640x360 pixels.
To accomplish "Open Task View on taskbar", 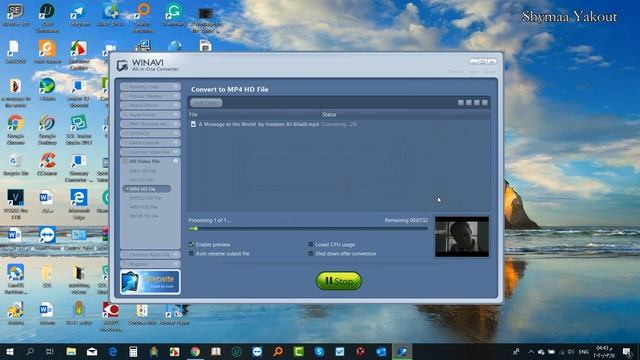I will click(50, 352).
